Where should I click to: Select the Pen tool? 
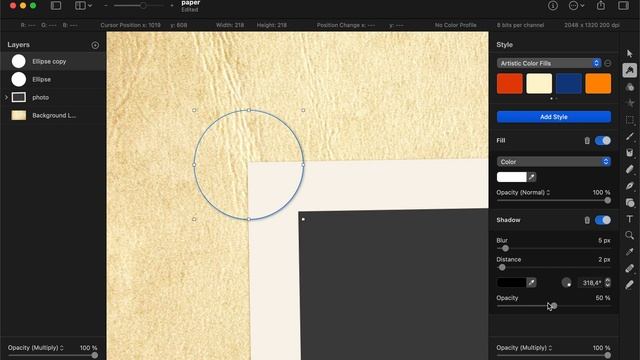coord(629,186)
